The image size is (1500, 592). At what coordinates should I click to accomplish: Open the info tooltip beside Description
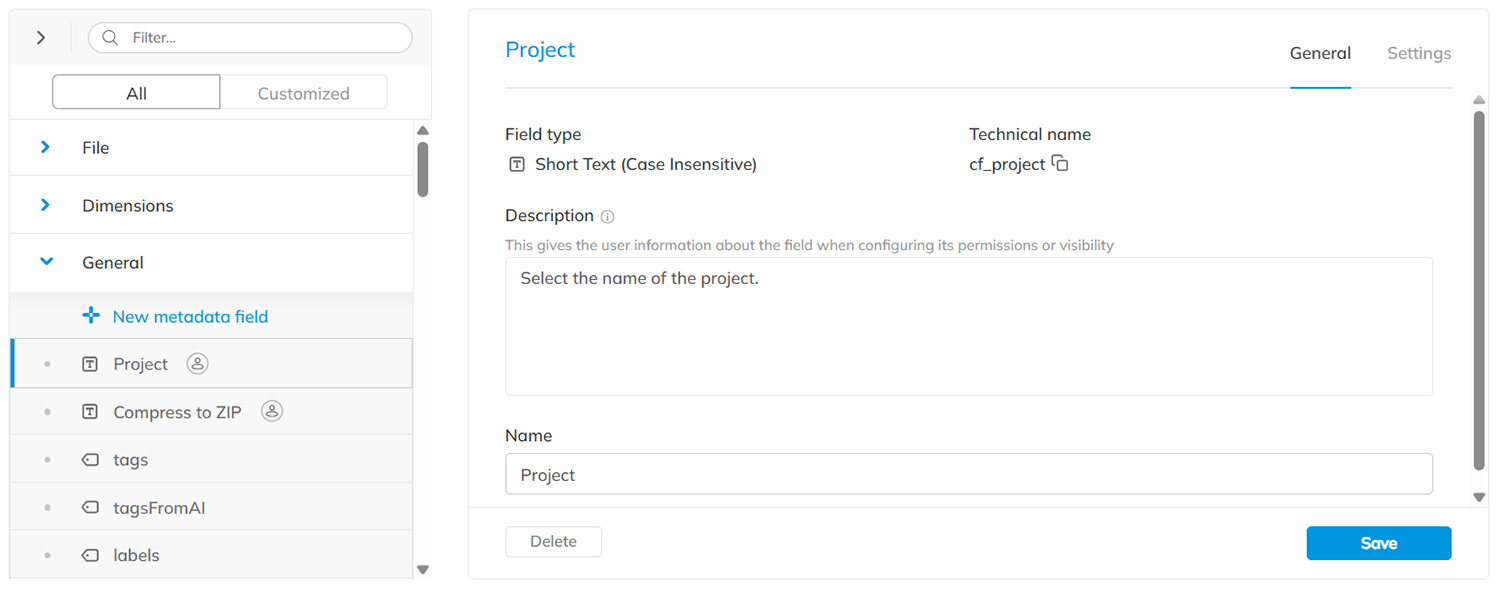click(608, 215)
